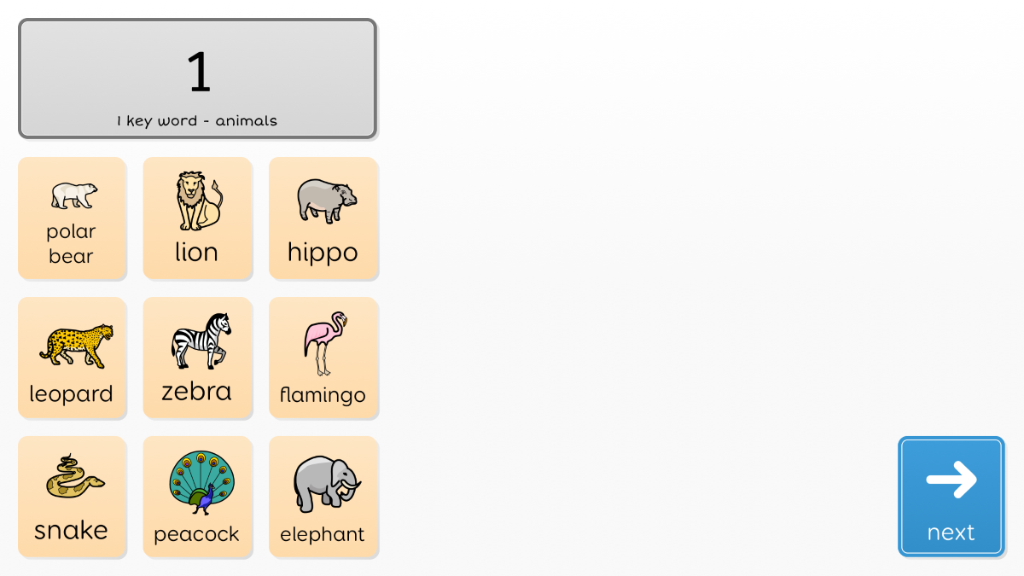The height and width of the screenshot is (576, 1024).
Task: Click the lion text label
Action: (x=196, y=252)
